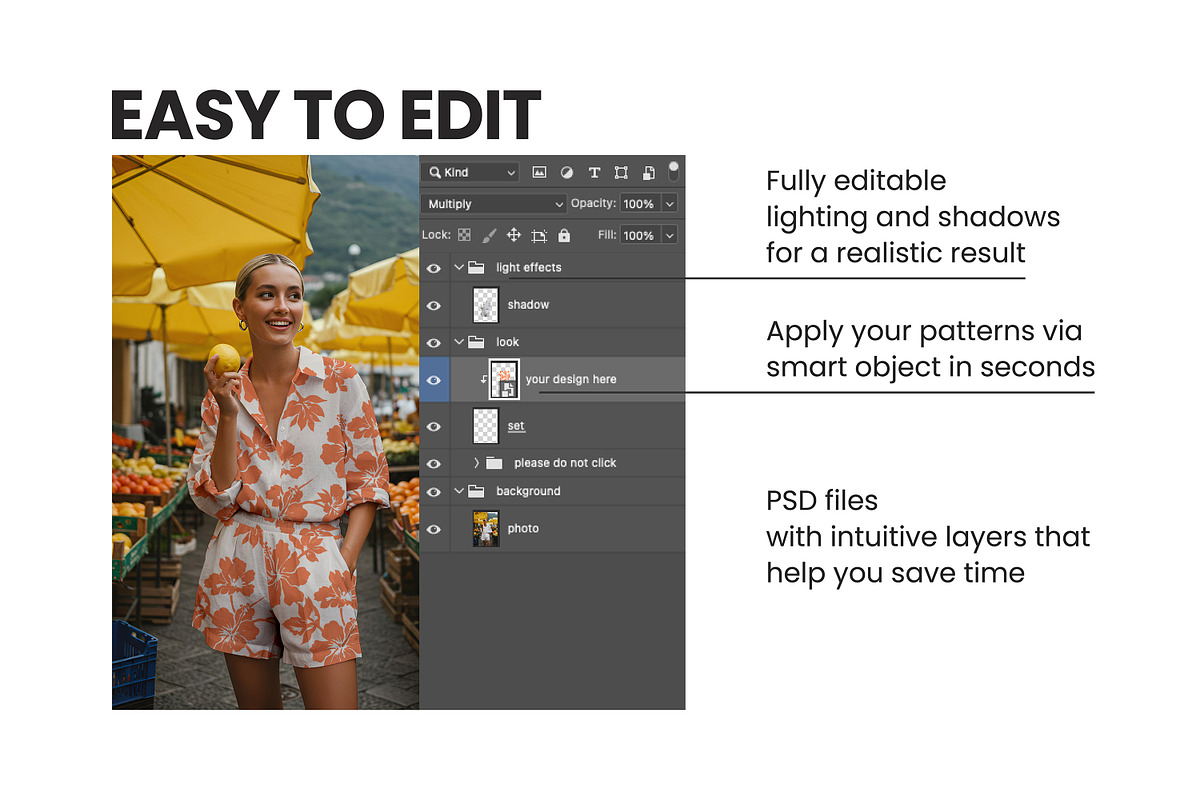Click the lock image pixels brush icon

pos(489,235)
